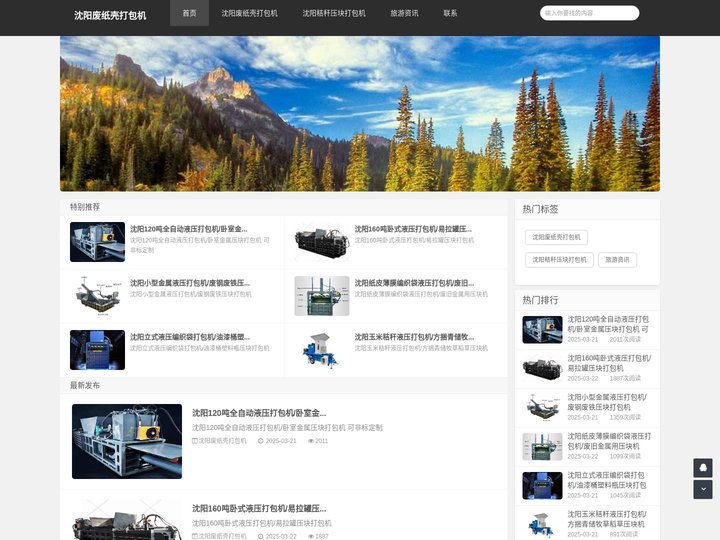Image resolution: width=720 pixels, height=540 pixels.
Task: Select the 沈阳秸秆压块打包机 hot tag
Action: pyautogui.click(x=559, y=260)
